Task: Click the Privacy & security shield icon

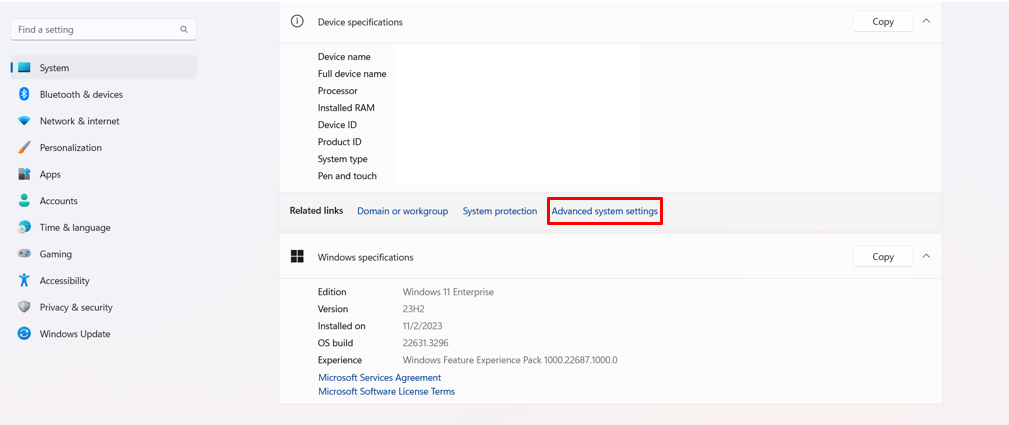Action: tap(24, 307)
